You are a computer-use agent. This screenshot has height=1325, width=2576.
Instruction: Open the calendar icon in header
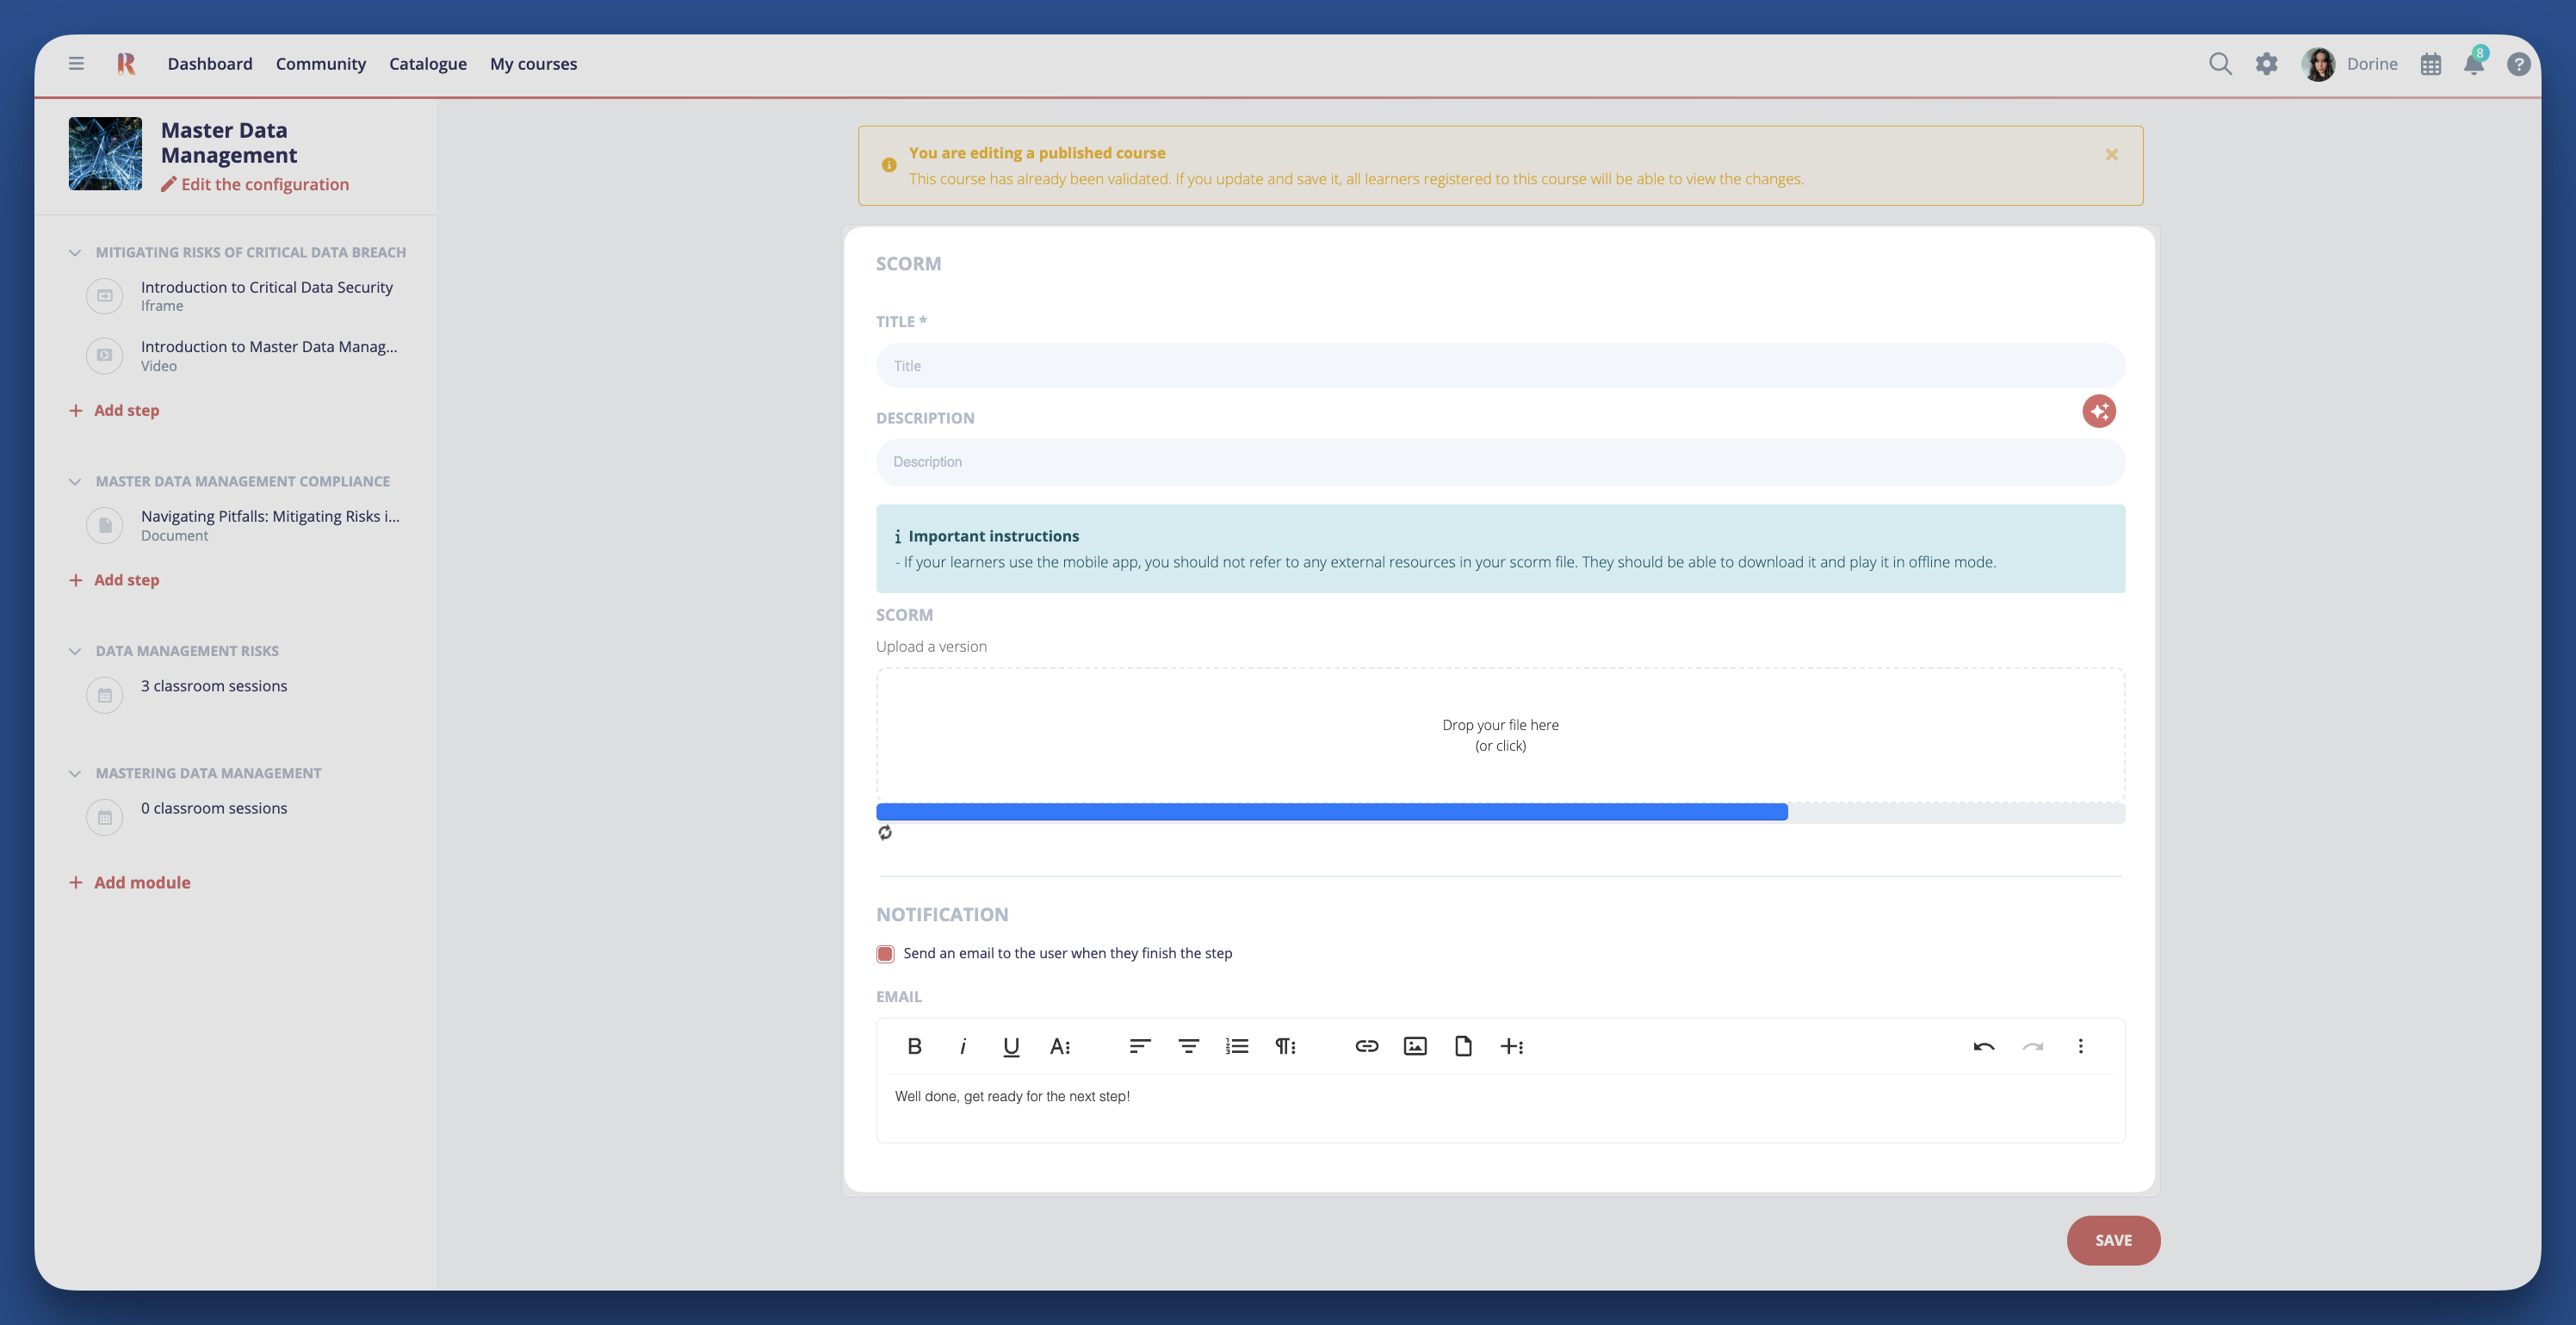click(x=2431, y=65)
